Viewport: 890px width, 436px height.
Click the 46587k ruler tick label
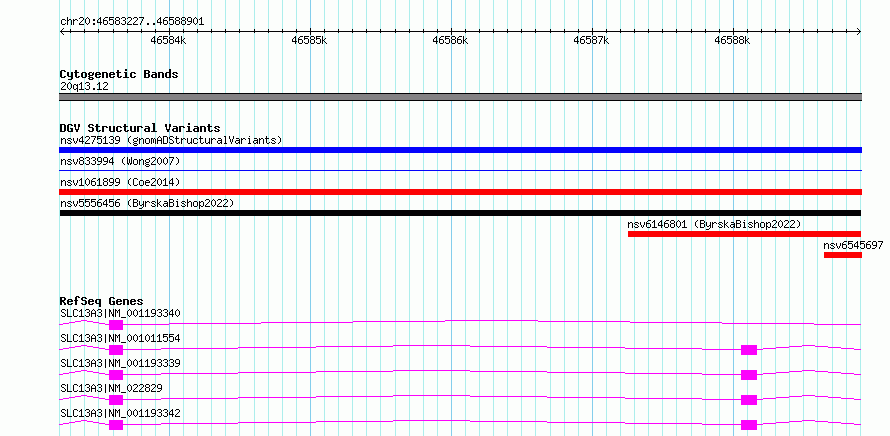[591, 40]
